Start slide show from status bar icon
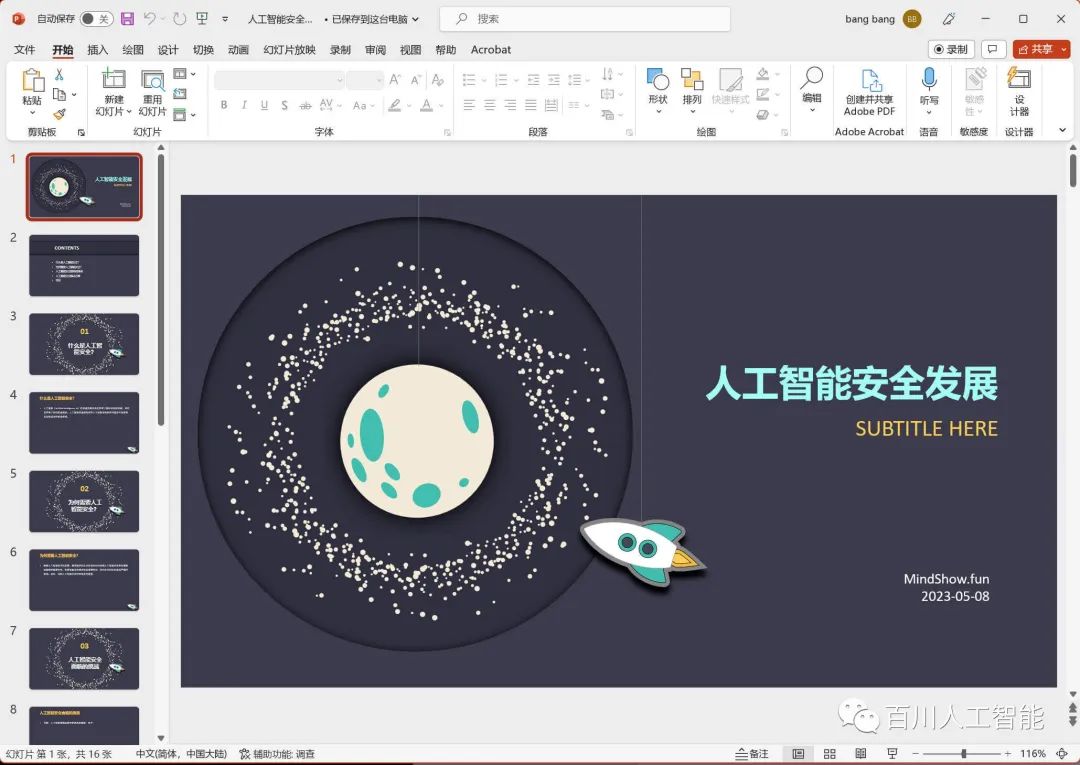 890,751
